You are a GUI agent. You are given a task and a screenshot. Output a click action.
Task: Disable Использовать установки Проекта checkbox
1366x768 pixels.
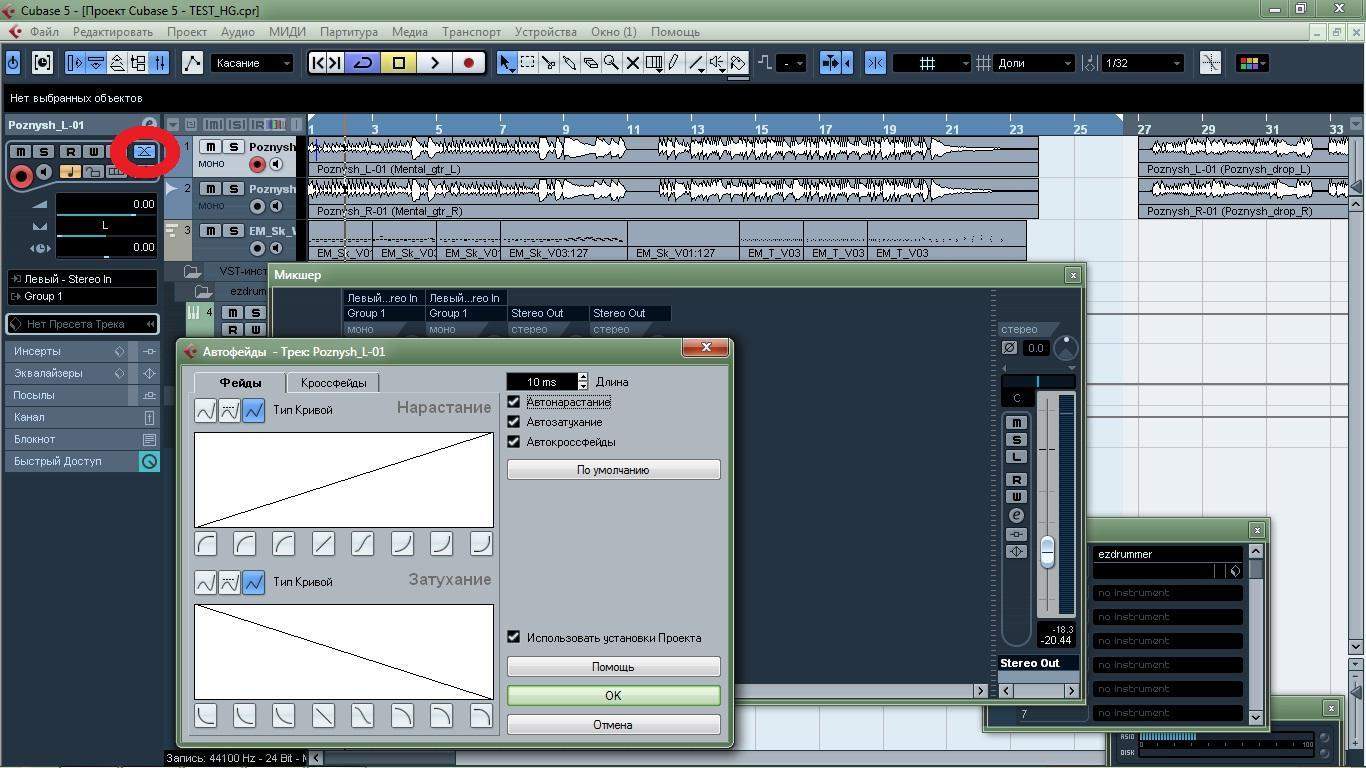[x=514, y=637]
